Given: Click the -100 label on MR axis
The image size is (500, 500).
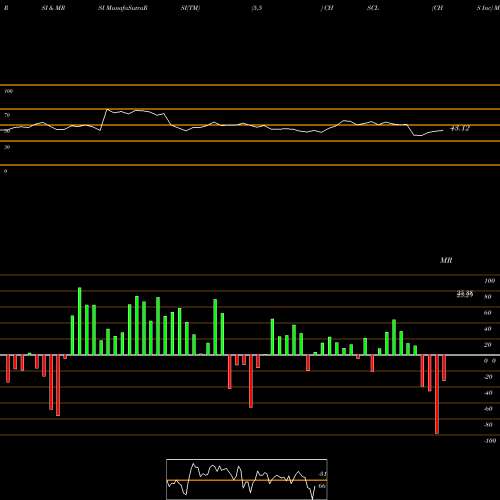Looking at the screenshot, I should pyautogui.click(x=489, y=441).
